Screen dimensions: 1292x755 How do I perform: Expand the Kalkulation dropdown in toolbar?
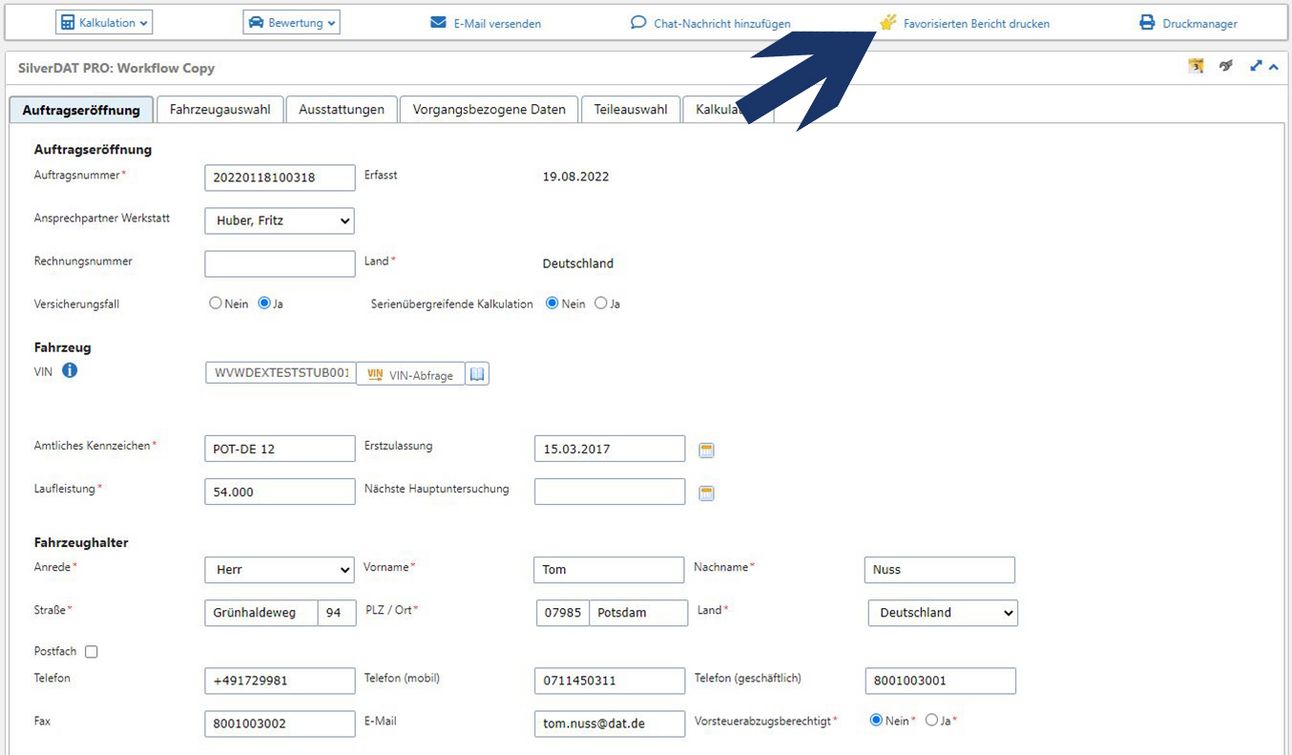[x=104, y=23]
